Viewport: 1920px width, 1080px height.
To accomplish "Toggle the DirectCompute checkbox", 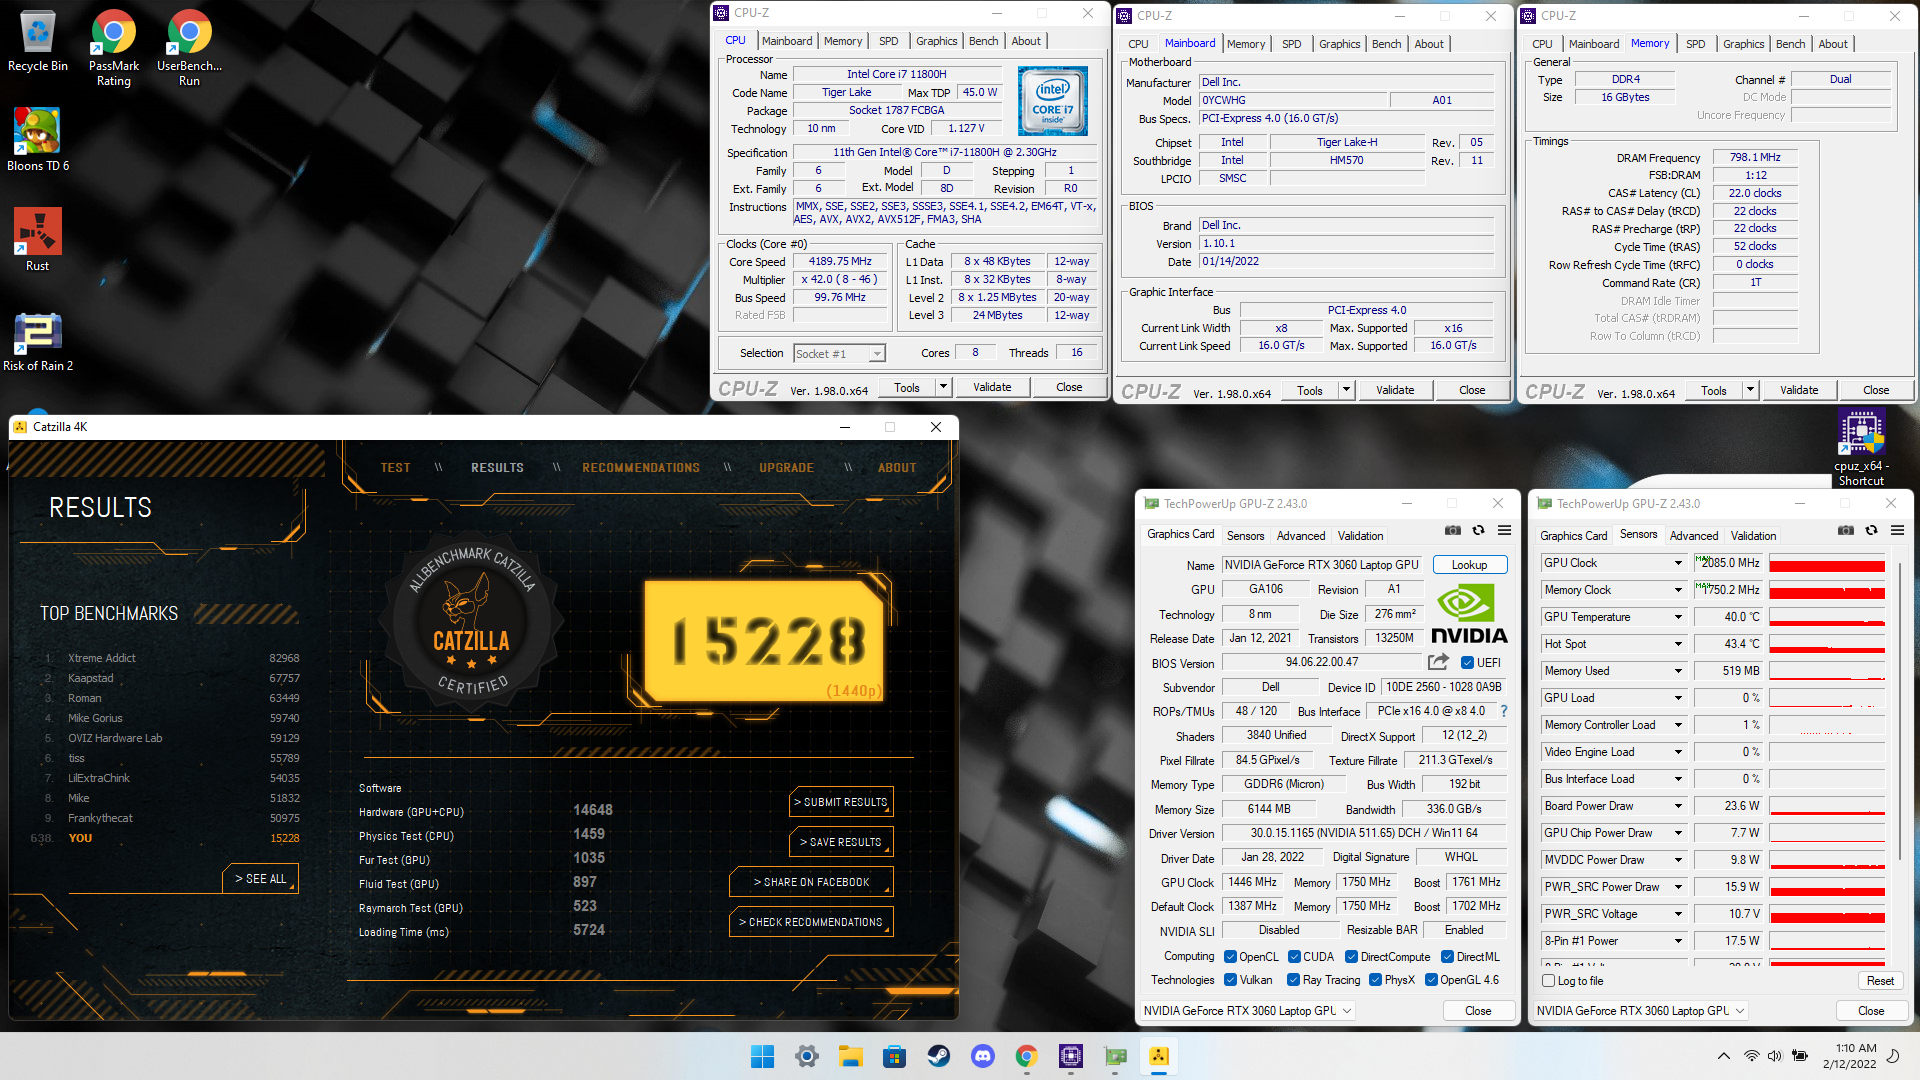I will tap(1351, 957).
